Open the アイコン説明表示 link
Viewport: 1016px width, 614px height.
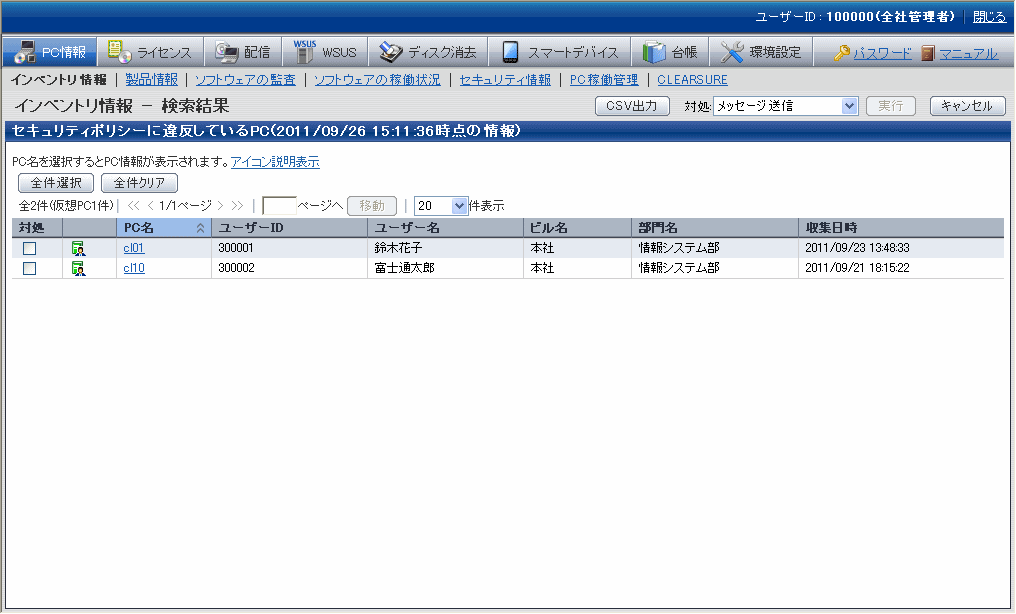pos(275,162)
